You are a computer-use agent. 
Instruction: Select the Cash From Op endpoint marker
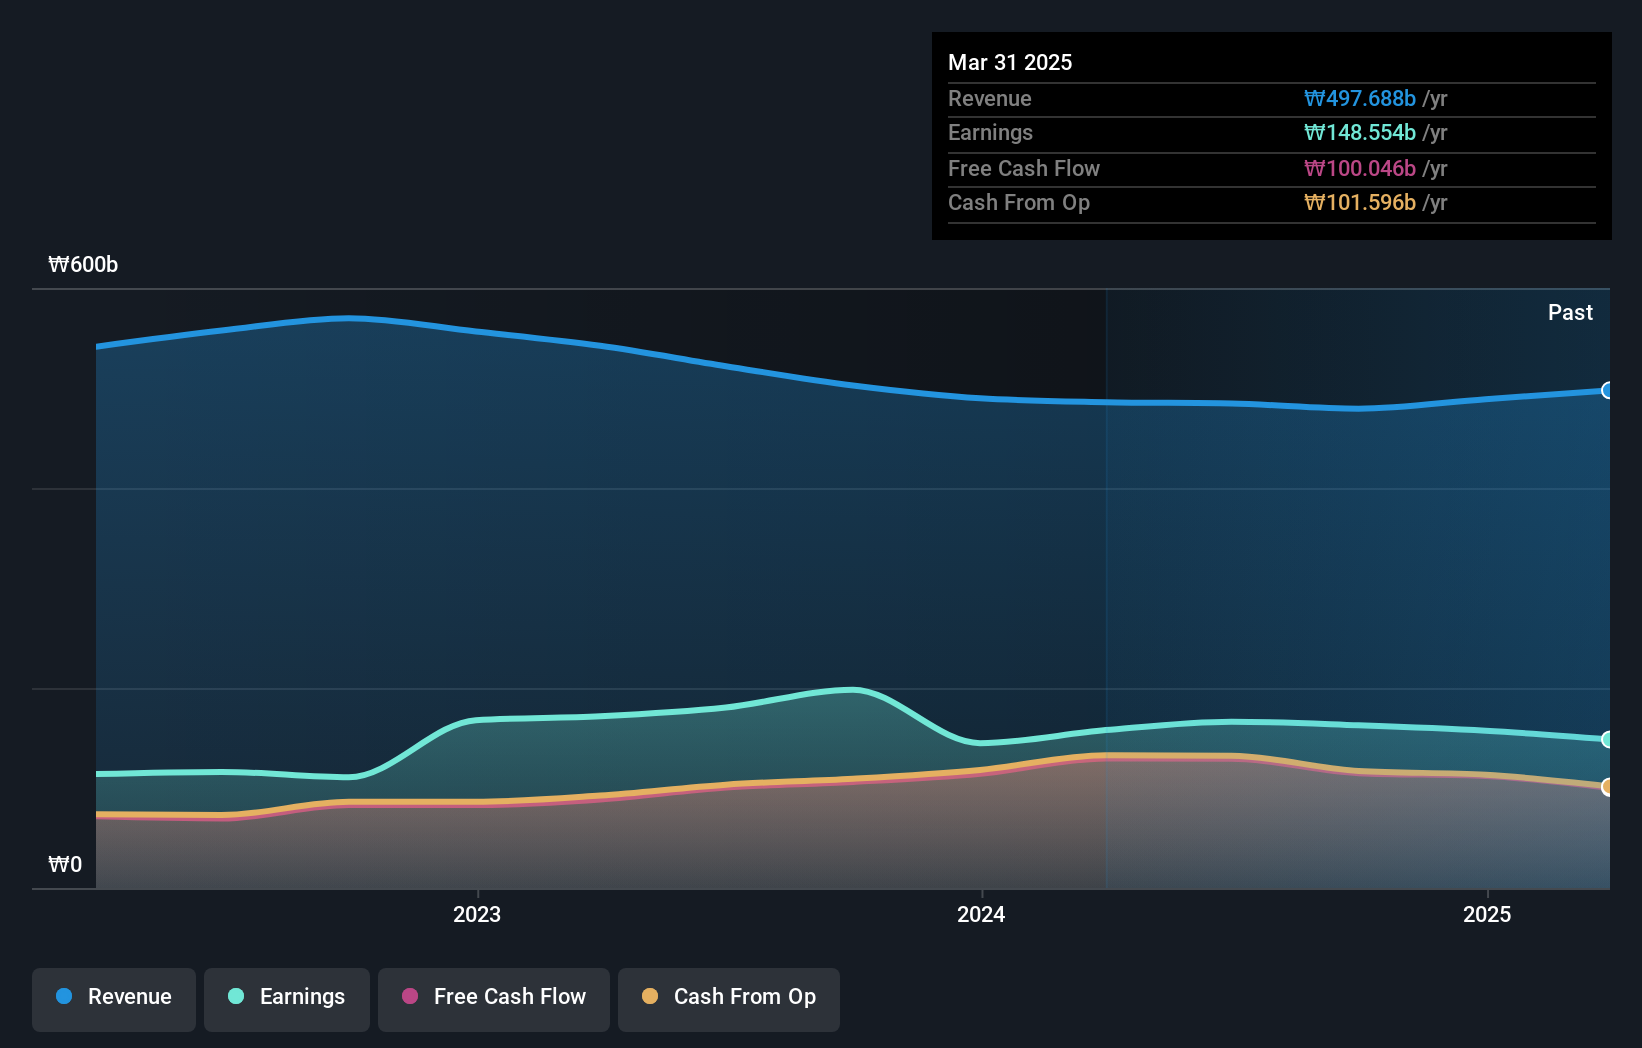tap(1608, 787)
